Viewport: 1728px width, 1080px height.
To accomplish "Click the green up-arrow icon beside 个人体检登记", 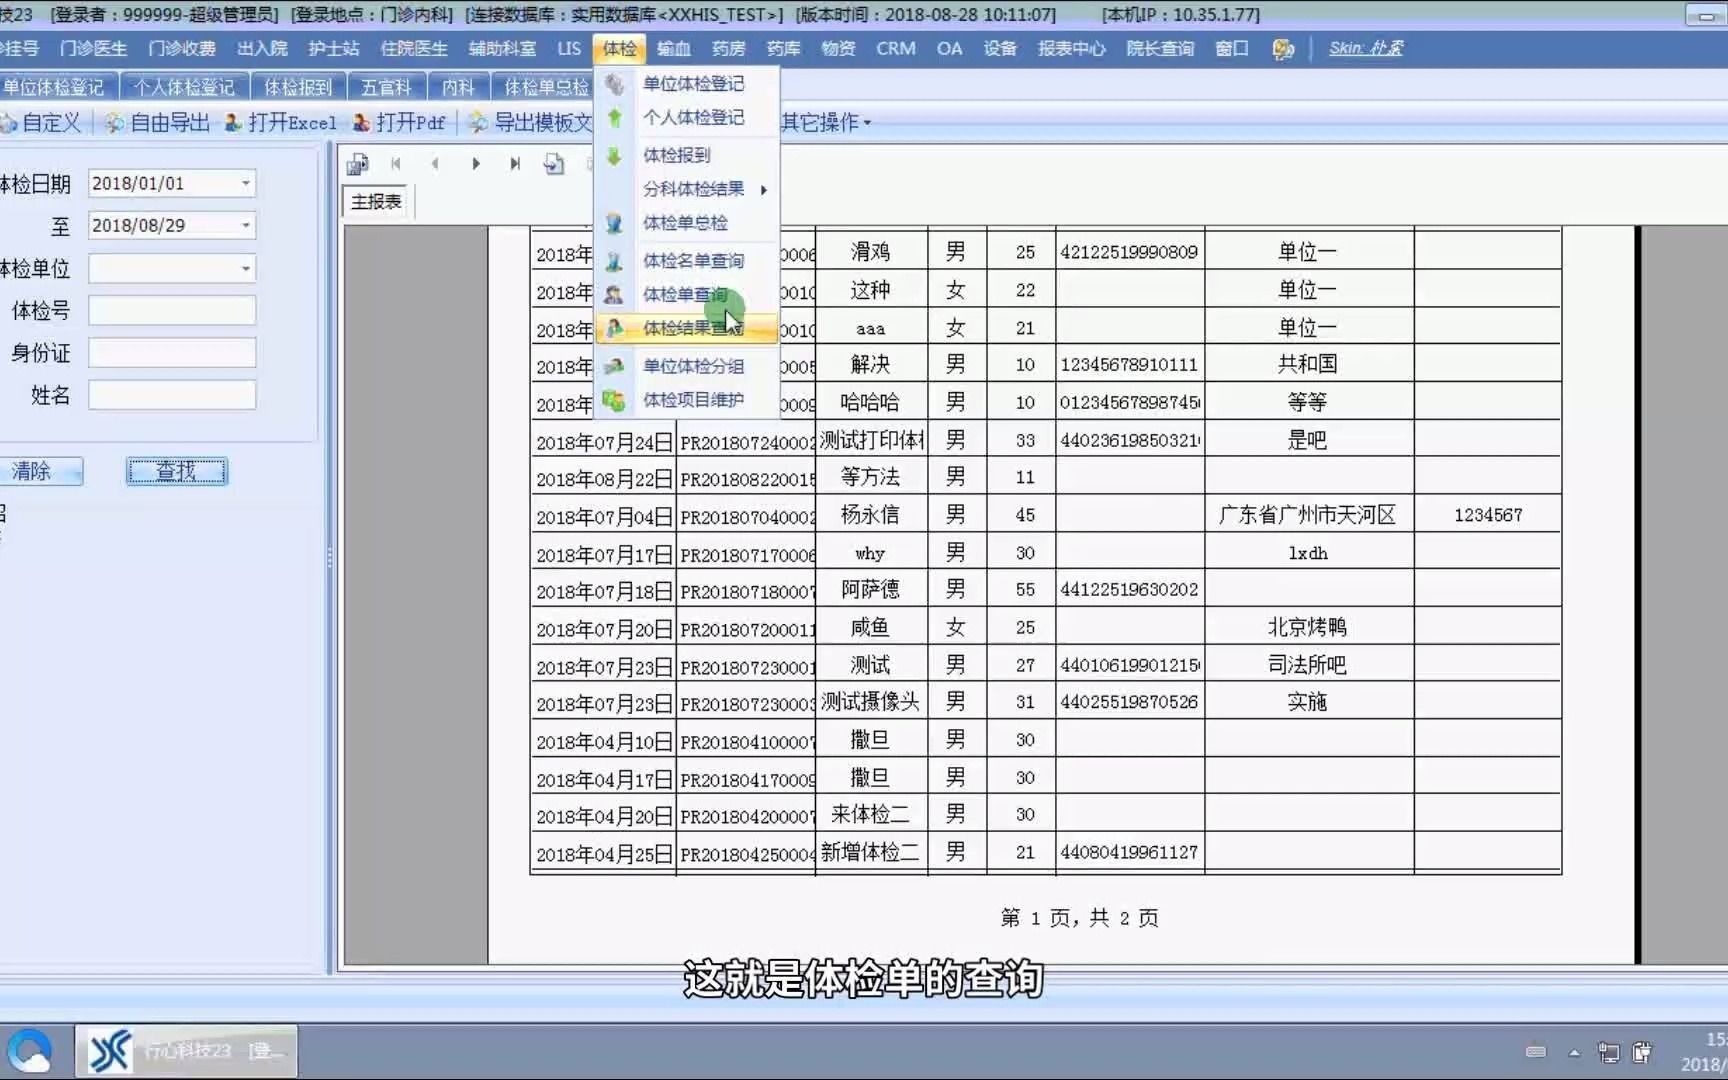I will click(x=614, y=118).
